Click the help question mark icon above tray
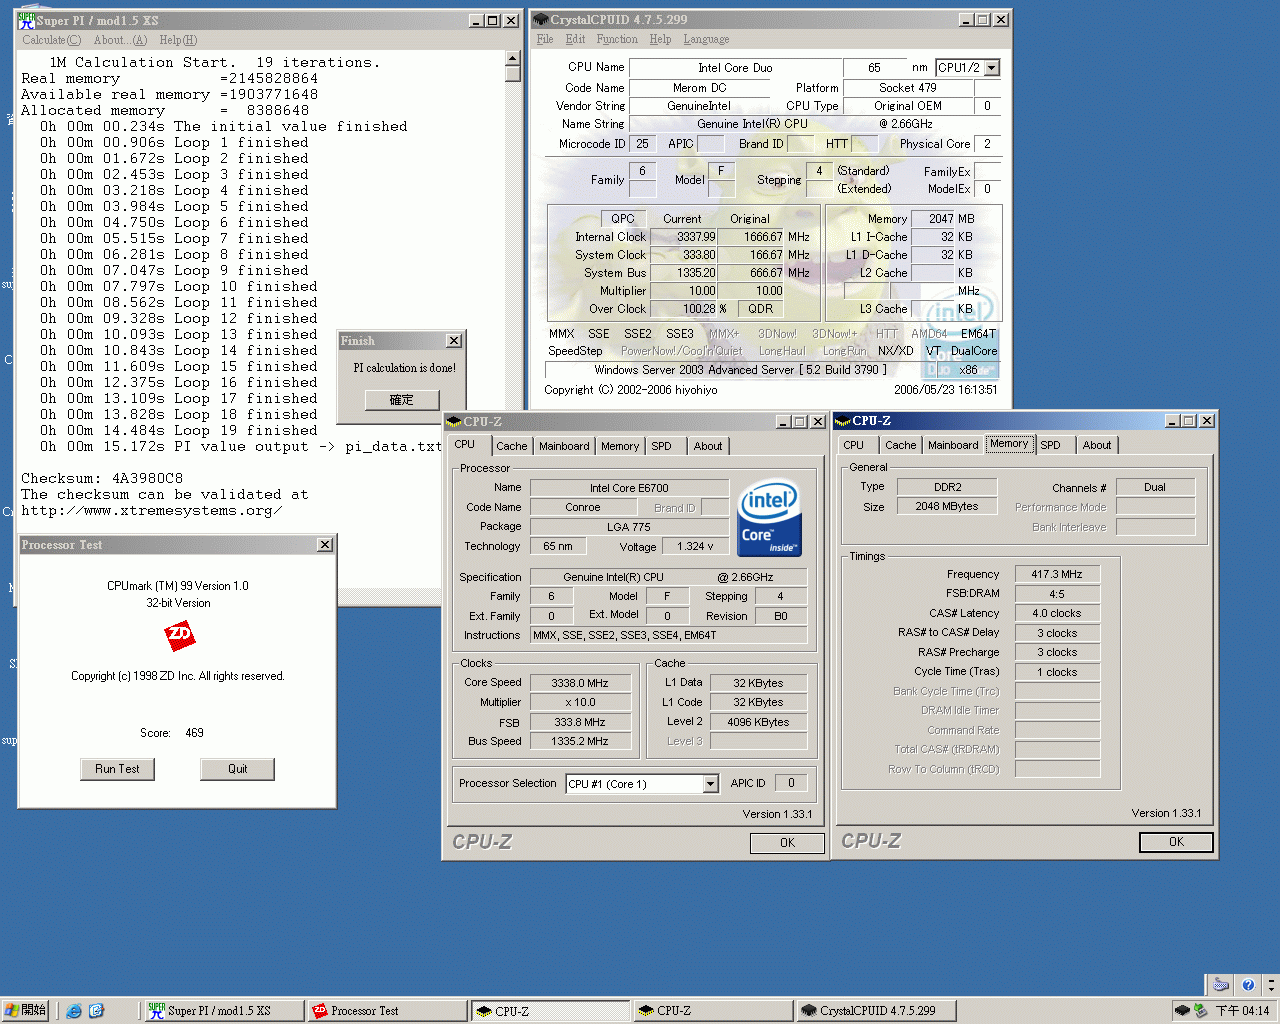The height and width of the screenshot is (1024, 1280). (x=1247, y=985)
